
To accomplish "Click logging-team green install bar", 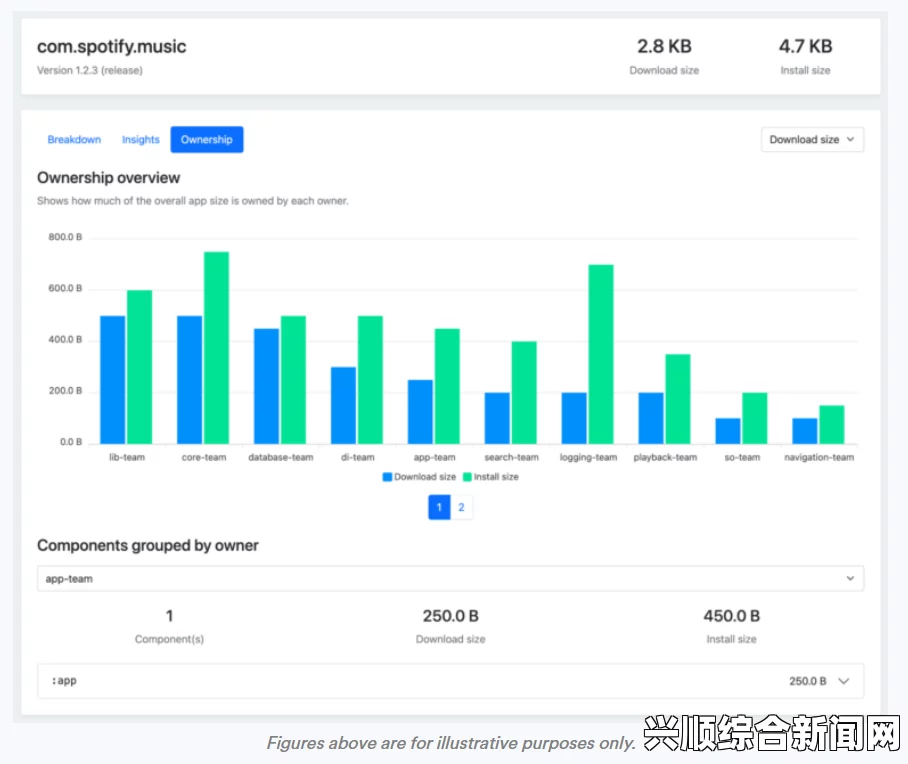I will (x=601, y=354).
